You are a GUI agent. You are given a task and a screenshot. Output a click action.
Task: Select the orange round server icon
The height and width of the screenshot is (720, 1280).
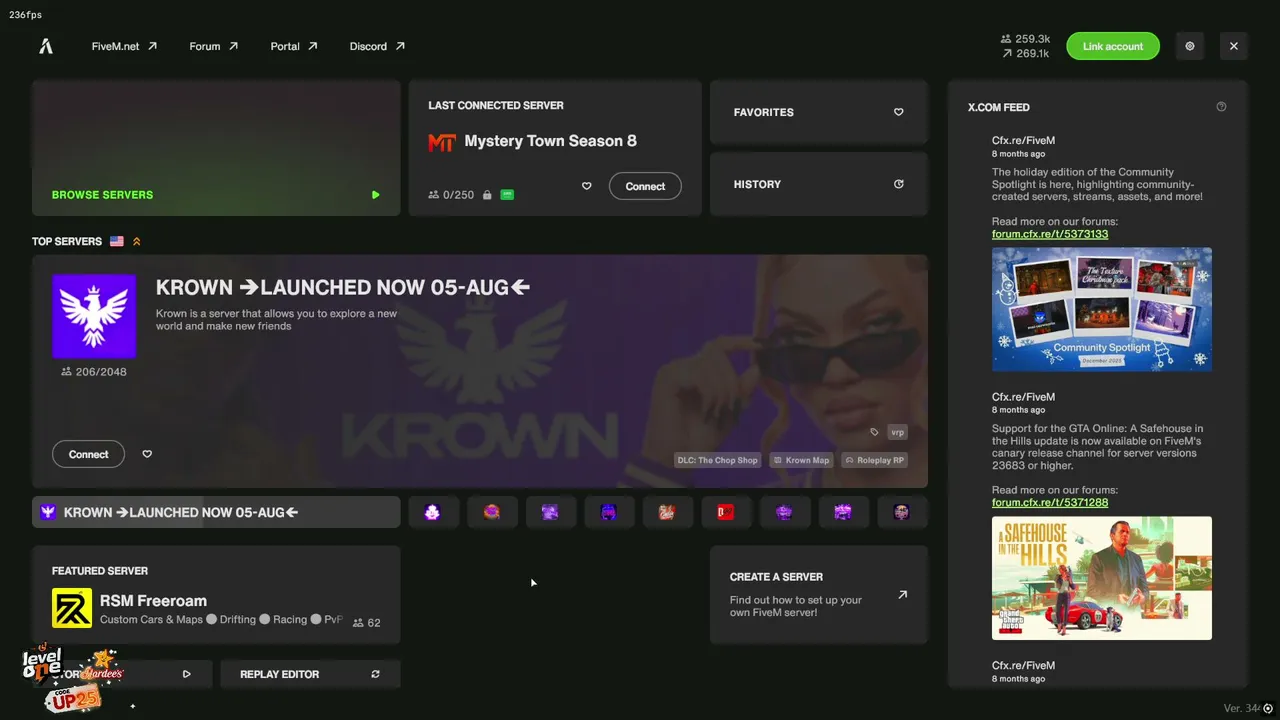point(491,512)
